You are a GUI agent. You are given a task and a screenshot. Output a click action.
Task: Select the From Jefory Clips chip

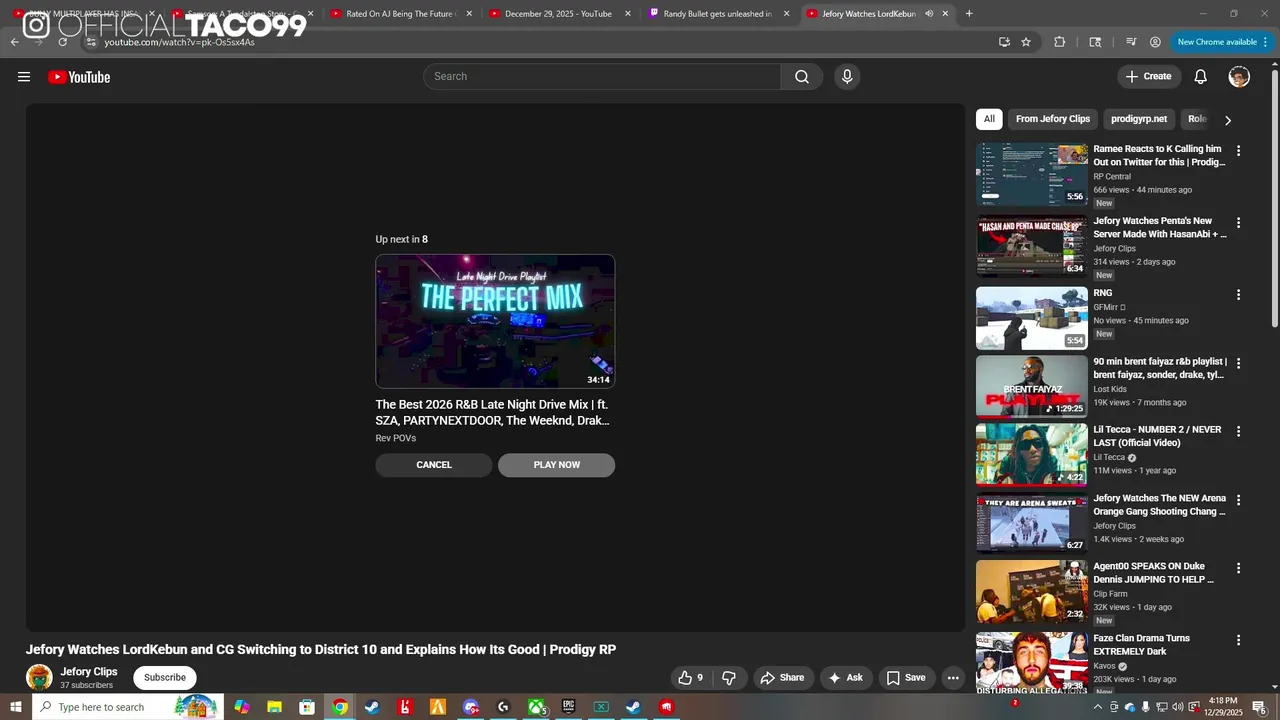[1053, 119]
